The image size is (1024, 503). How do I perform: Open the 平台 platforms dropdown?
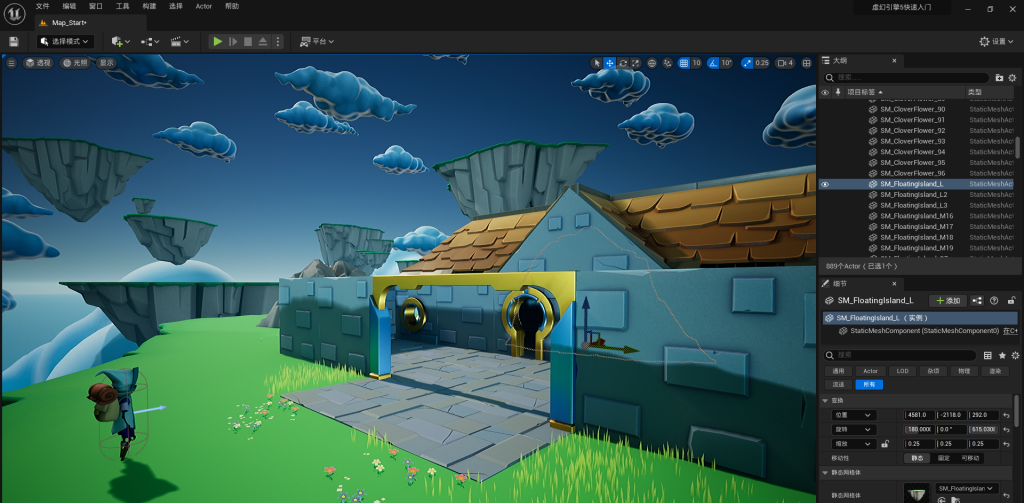click(317, 41)
